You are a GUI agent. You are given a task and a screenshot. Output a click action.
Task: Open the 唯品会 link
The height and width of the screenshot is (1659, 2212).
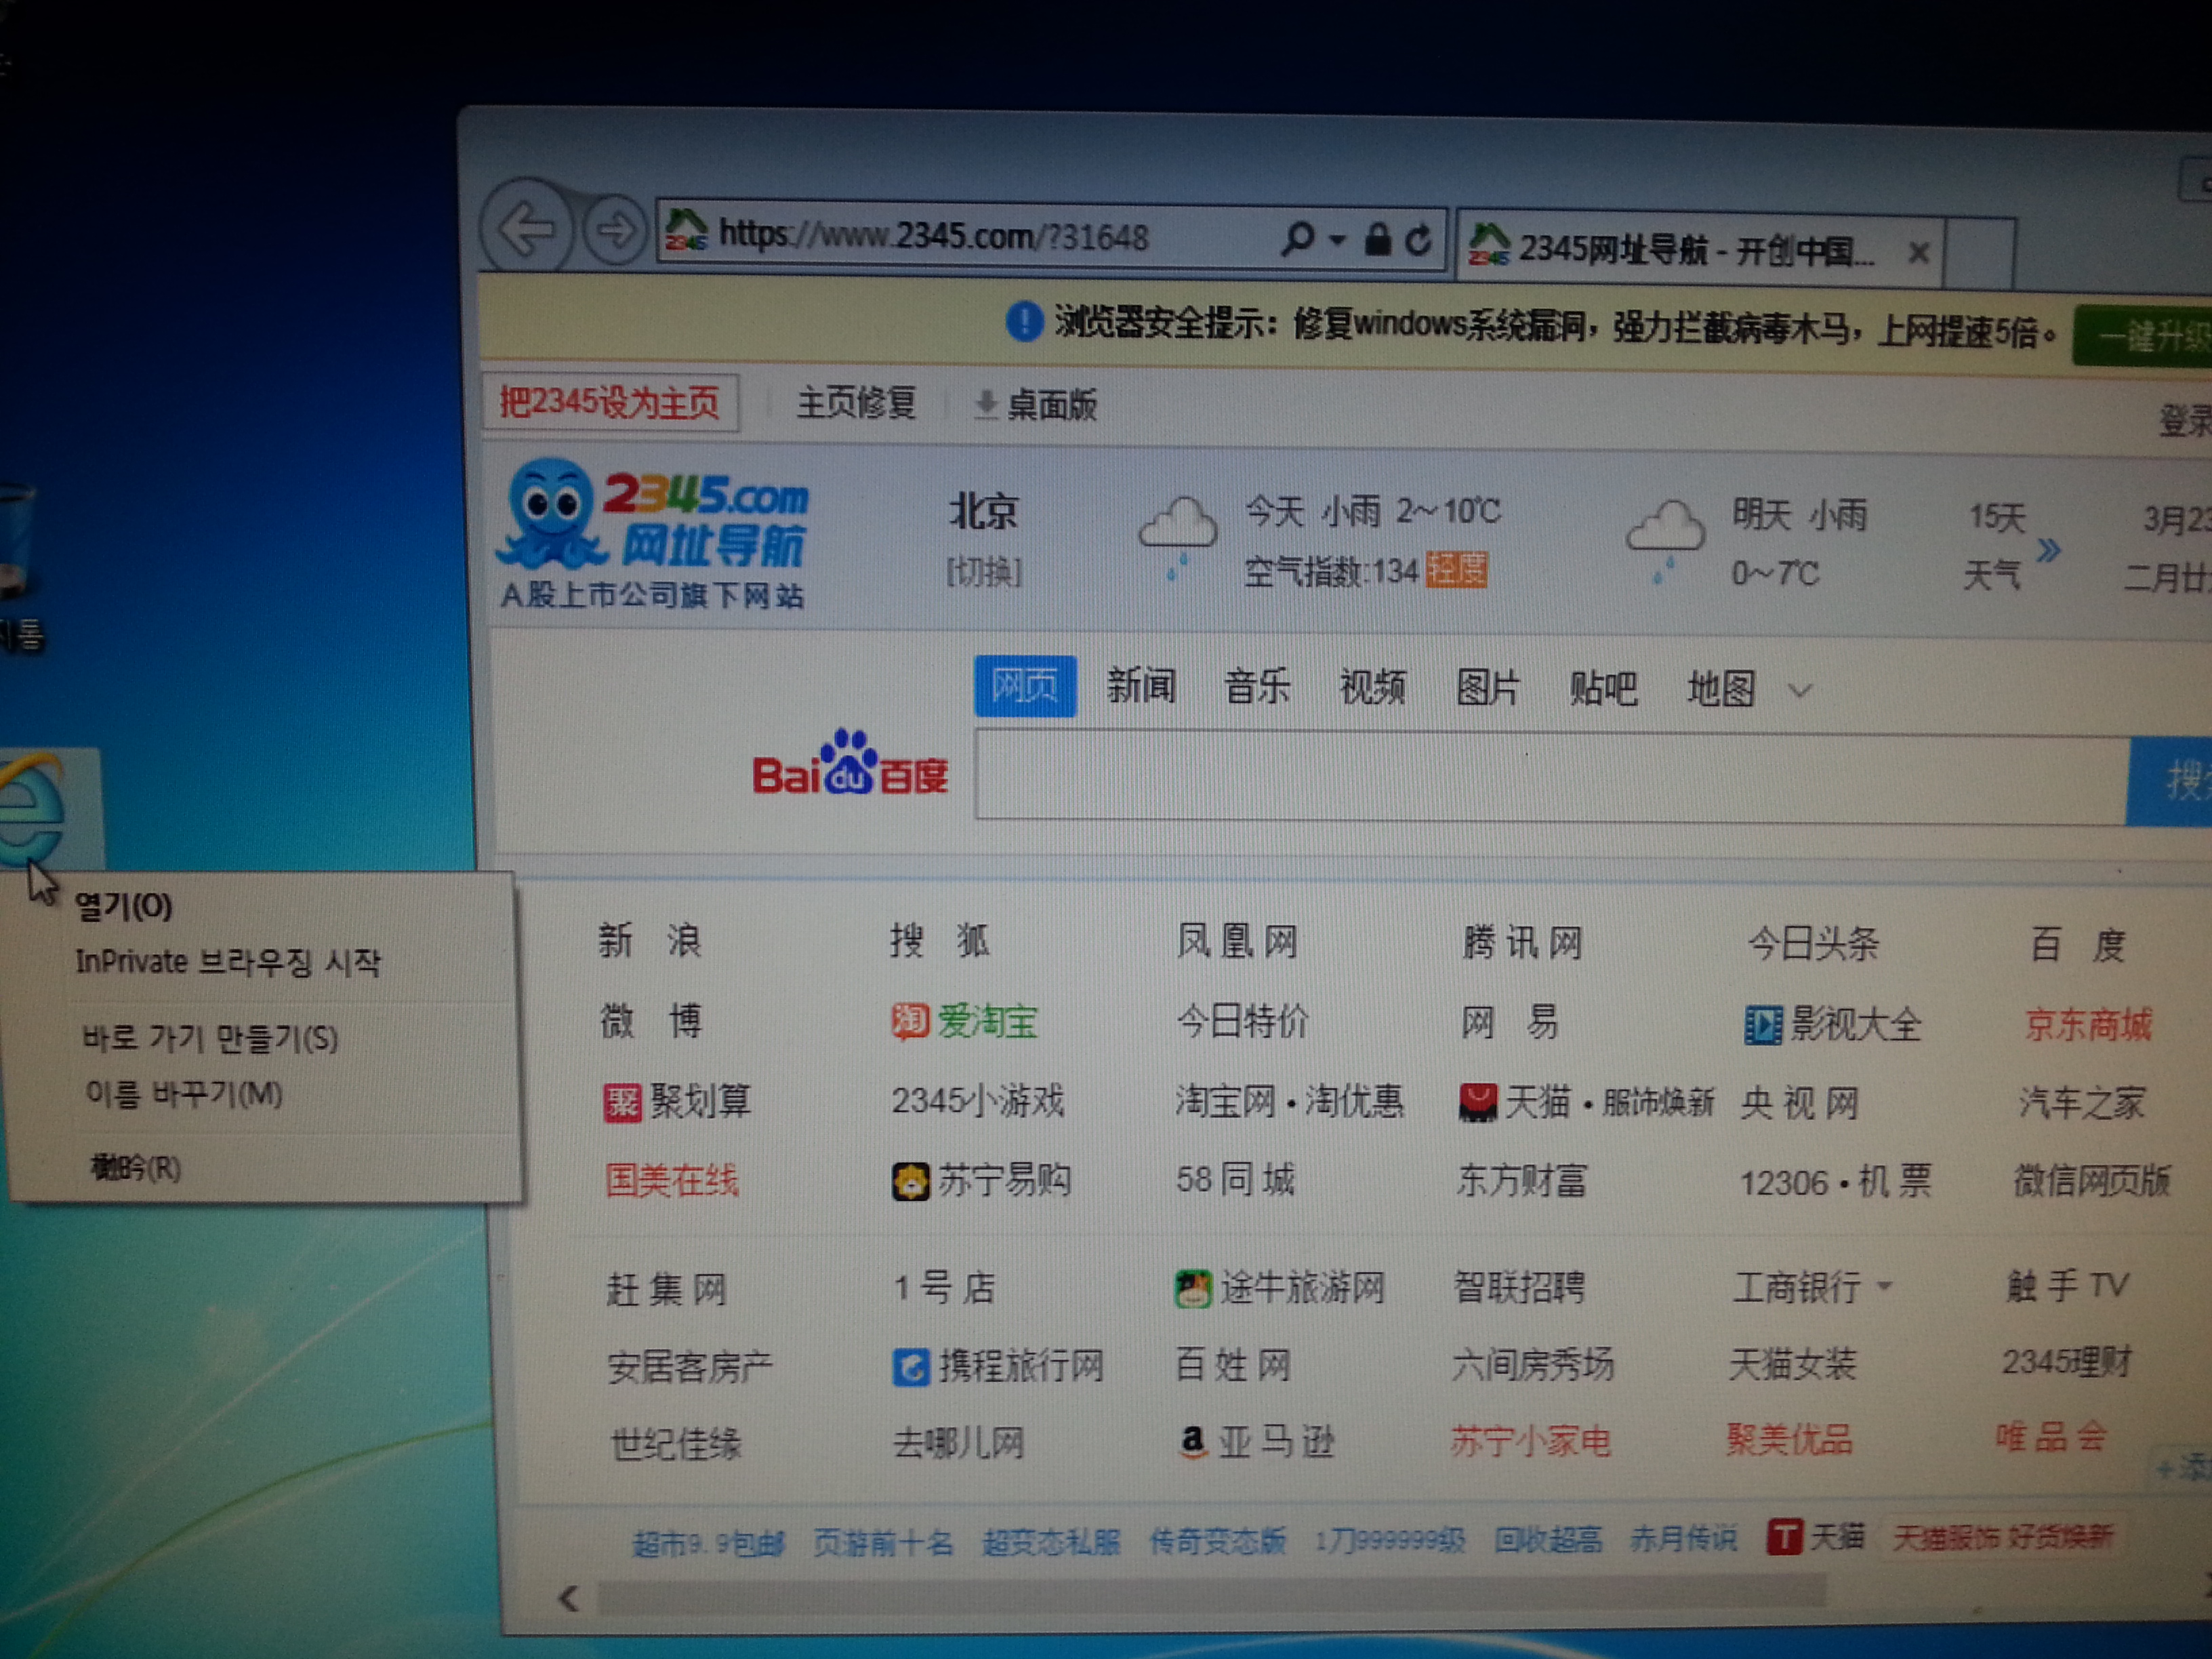[x=2051, y=1438]
